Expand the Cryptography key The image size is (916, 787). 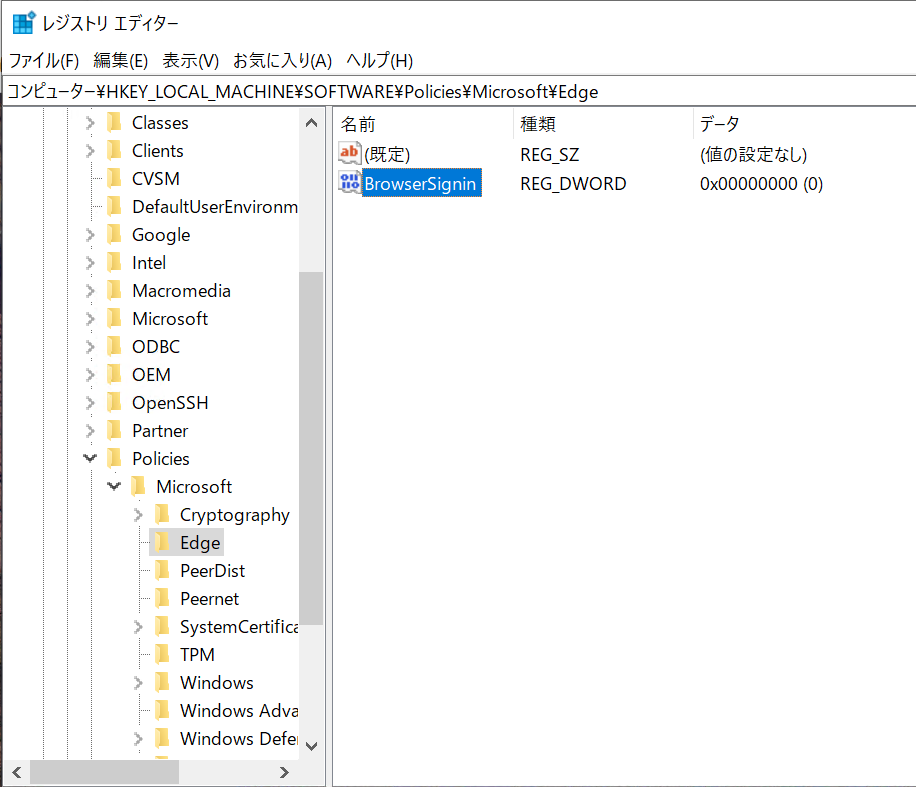(138, 515)
